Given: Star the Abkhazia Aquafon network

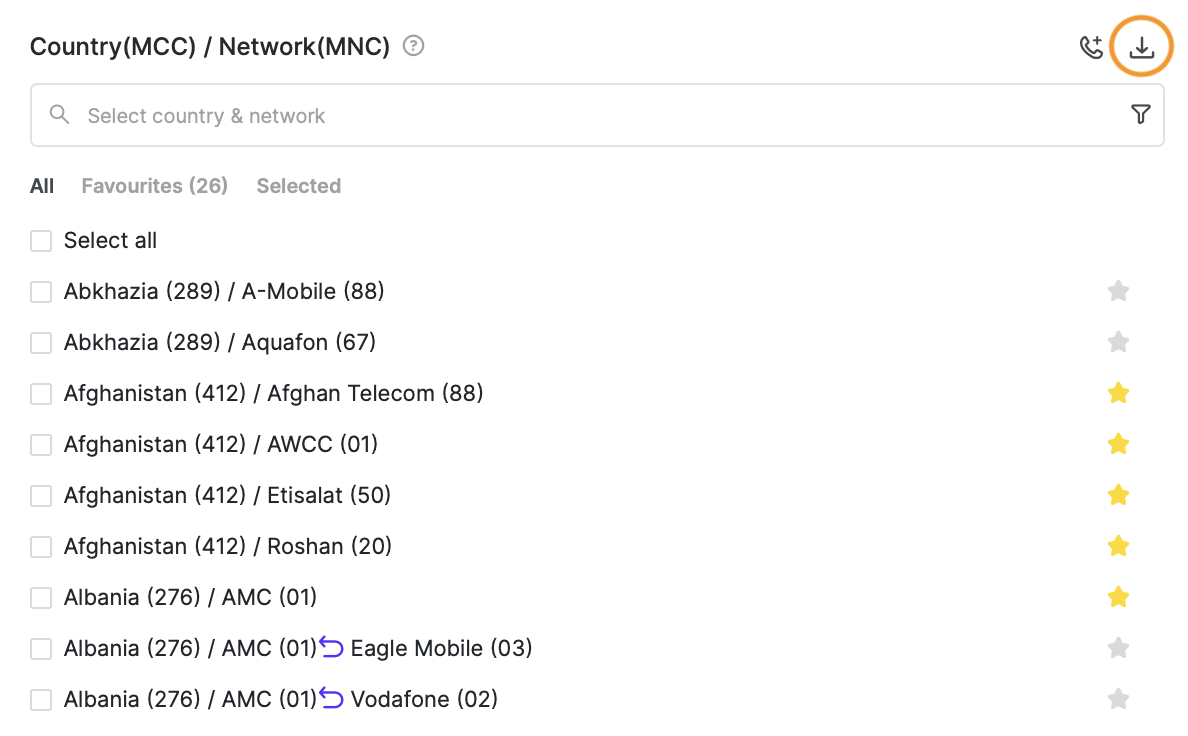Looking at the screenshot, I should [x=1118, y=342].
